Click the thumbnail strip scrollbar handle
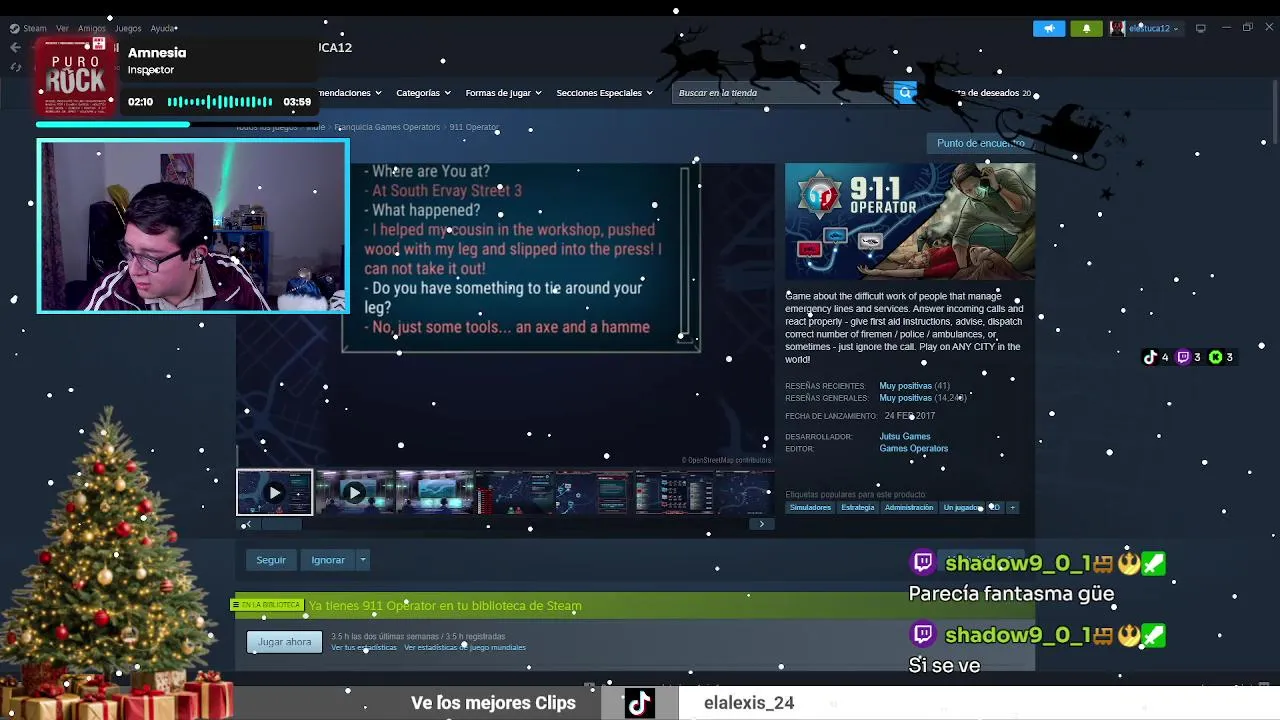Screen dimensions: 1280x720 (x=281, y=524)
